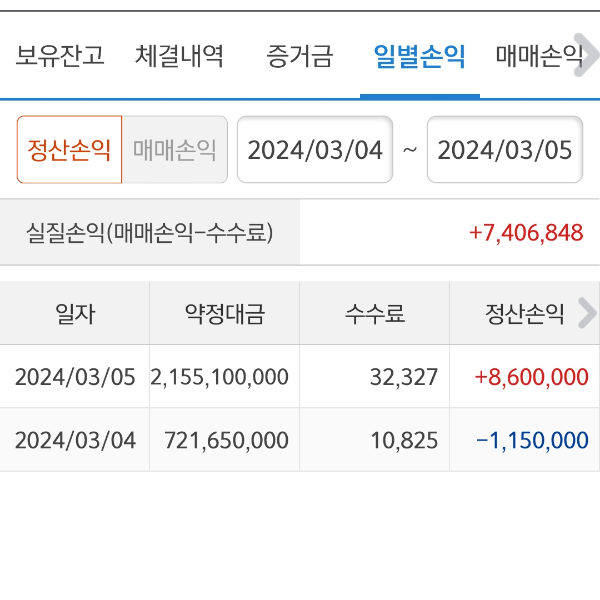Select the 일별손익 tab

(419, 56)
